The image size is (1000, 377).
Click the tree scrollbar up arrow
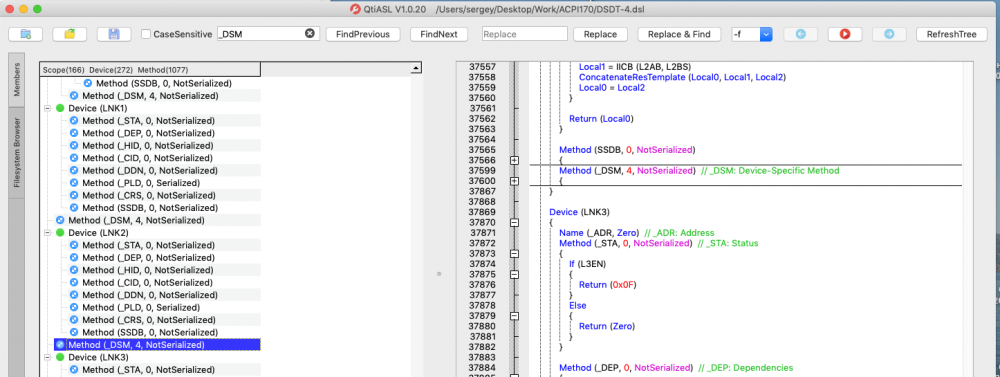point(416,68)
